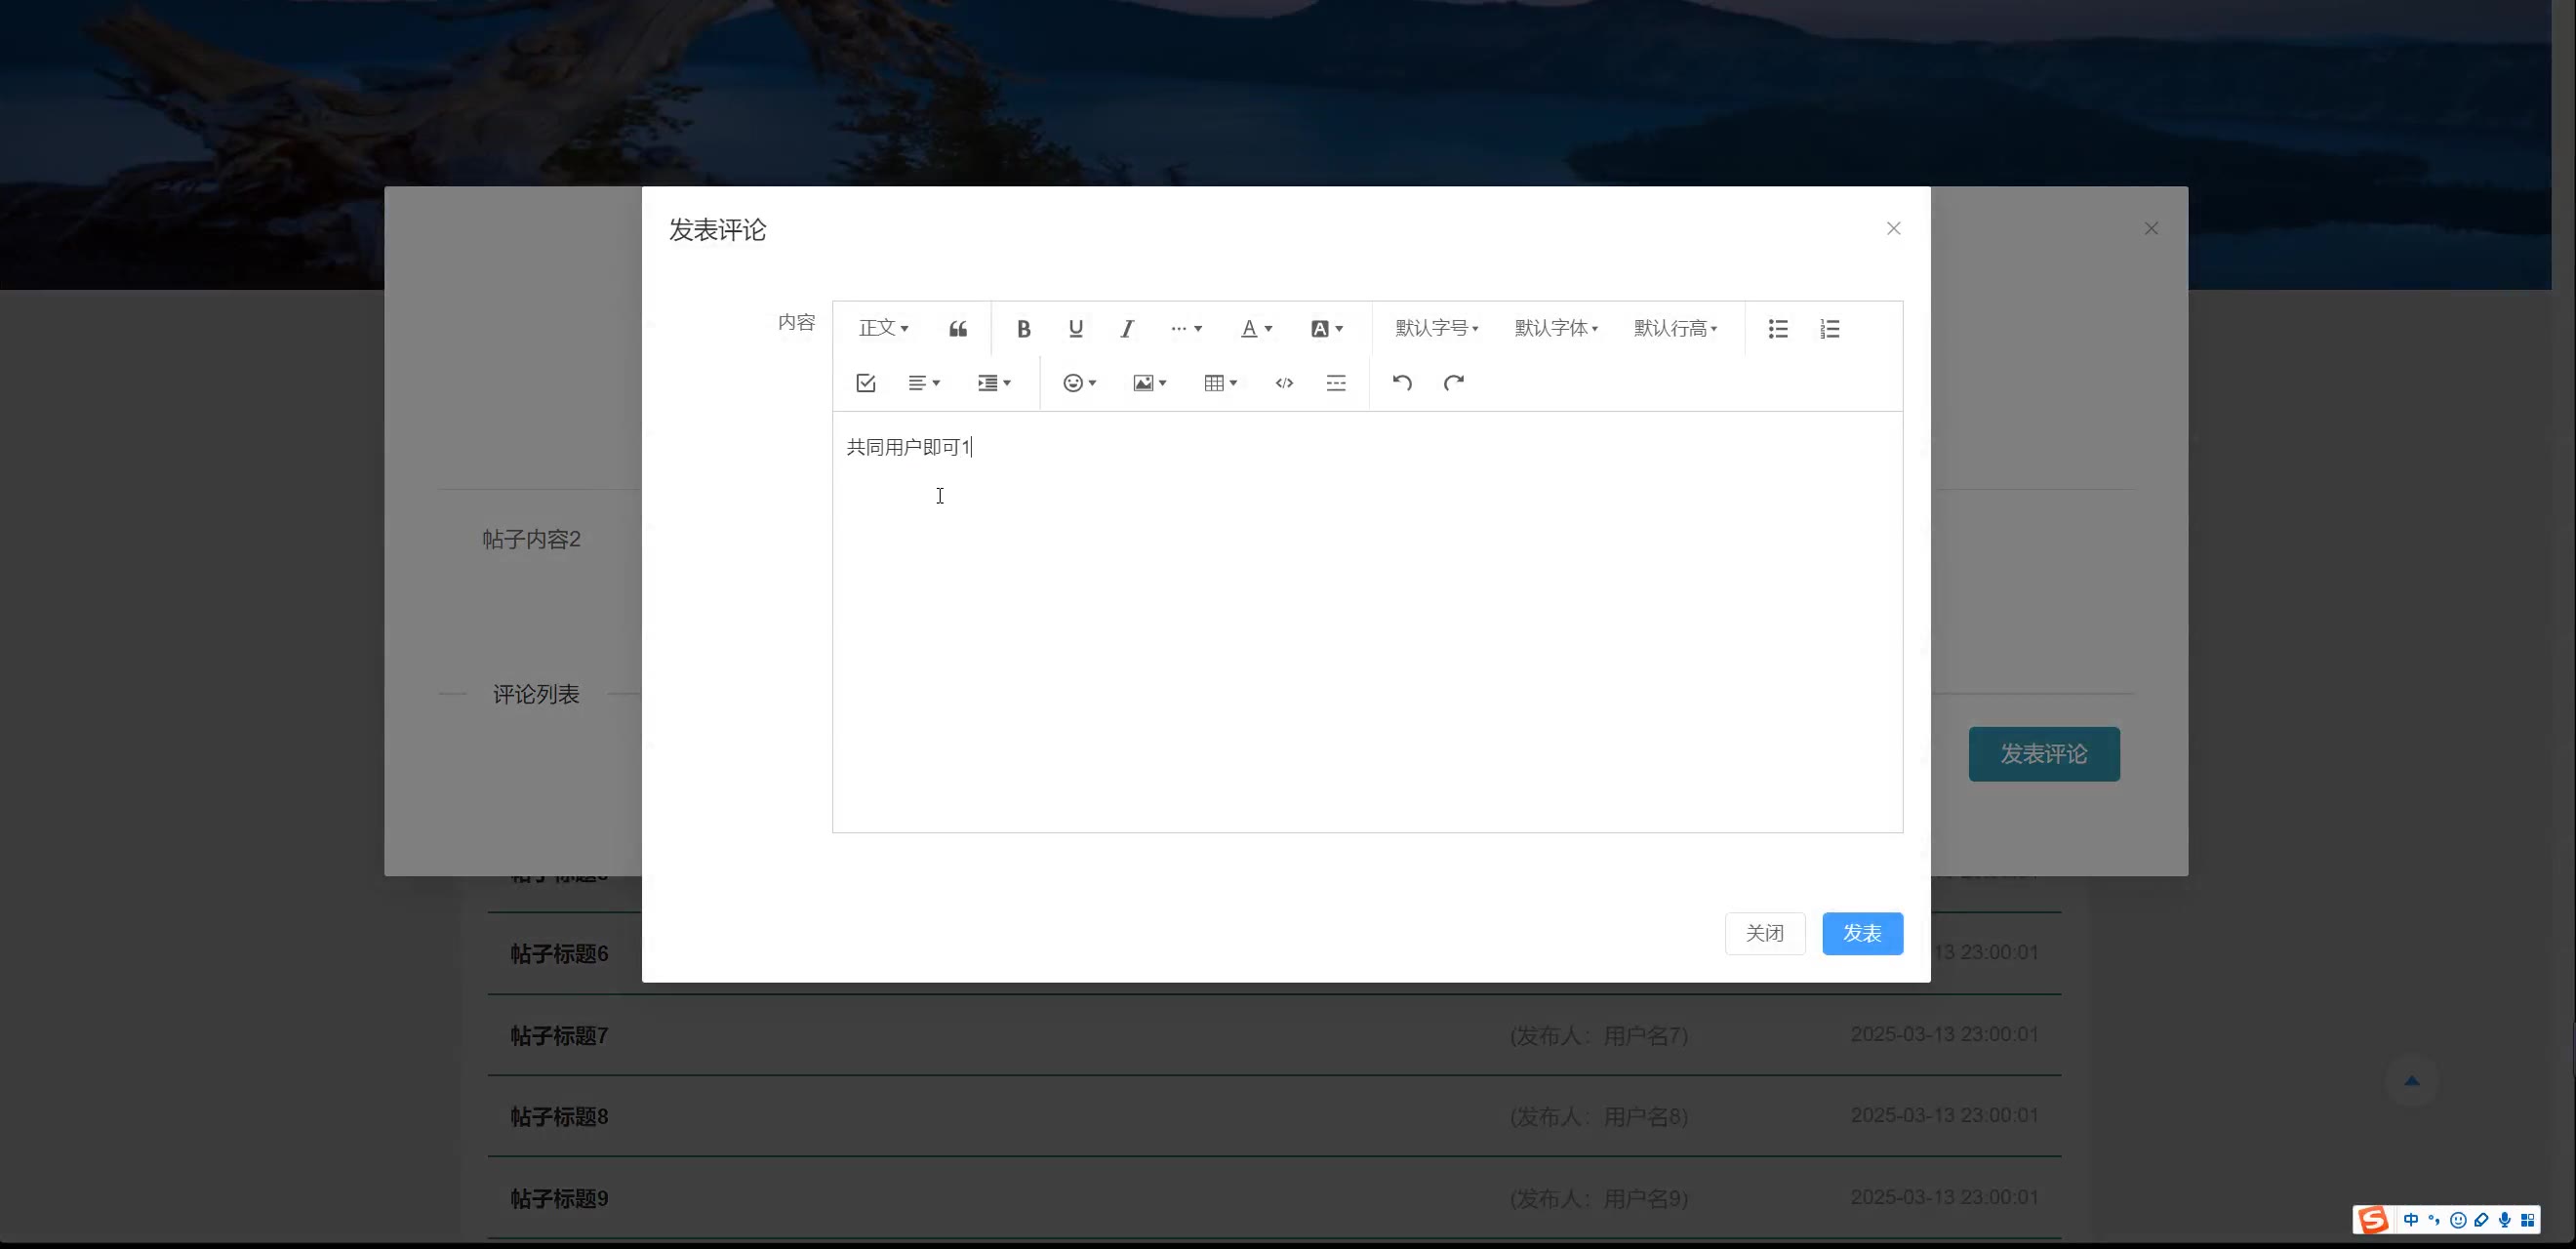The width and height of the screenshot is (2576, 1249).
Task: Open the 默认字号 font size dropdown
Action: tap(1436, 329)
